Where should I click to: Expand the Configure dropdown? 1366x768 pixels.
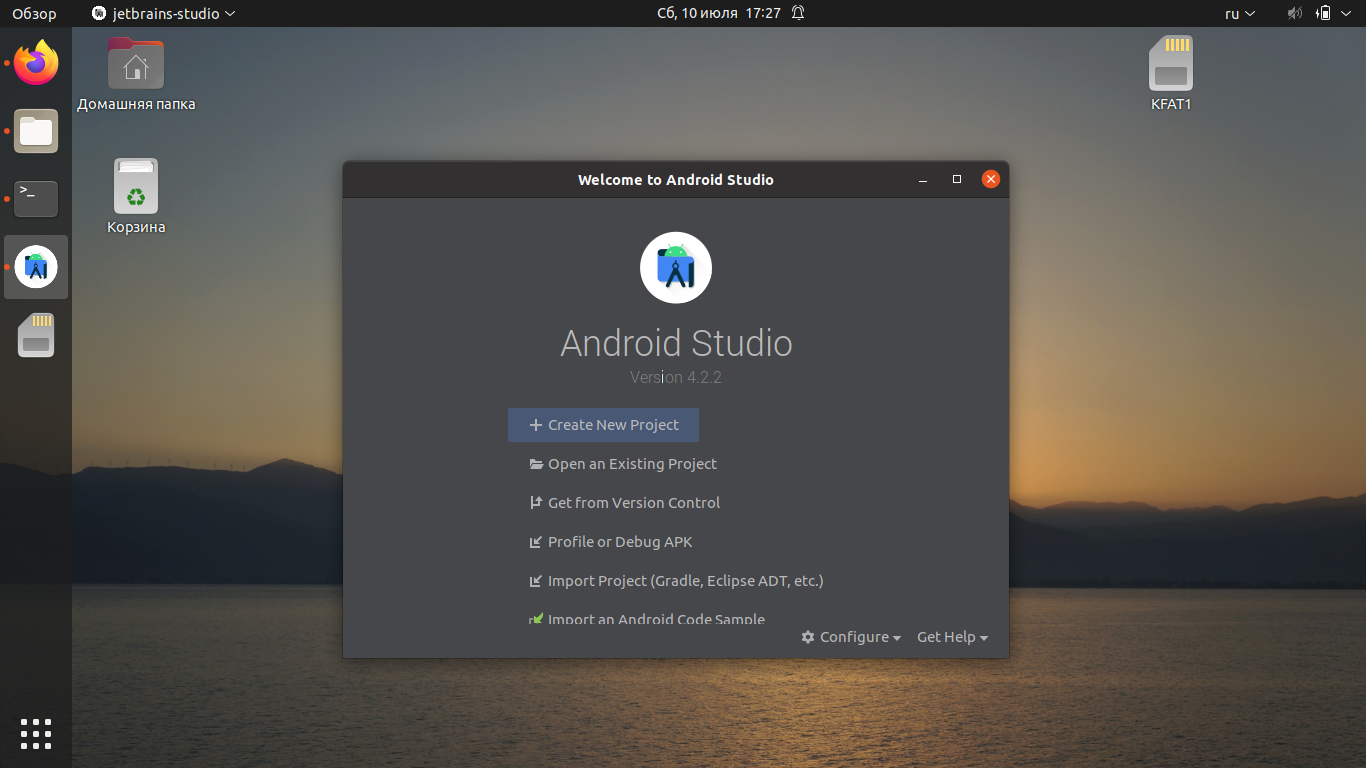[x=851, y=637]
